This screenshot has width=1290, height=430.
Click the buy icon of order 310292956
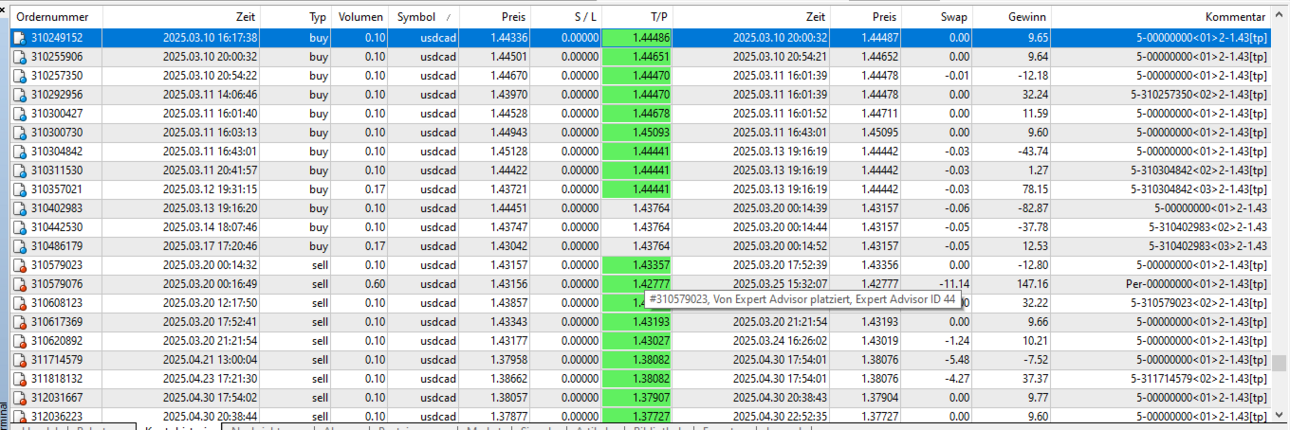[19, 95]
